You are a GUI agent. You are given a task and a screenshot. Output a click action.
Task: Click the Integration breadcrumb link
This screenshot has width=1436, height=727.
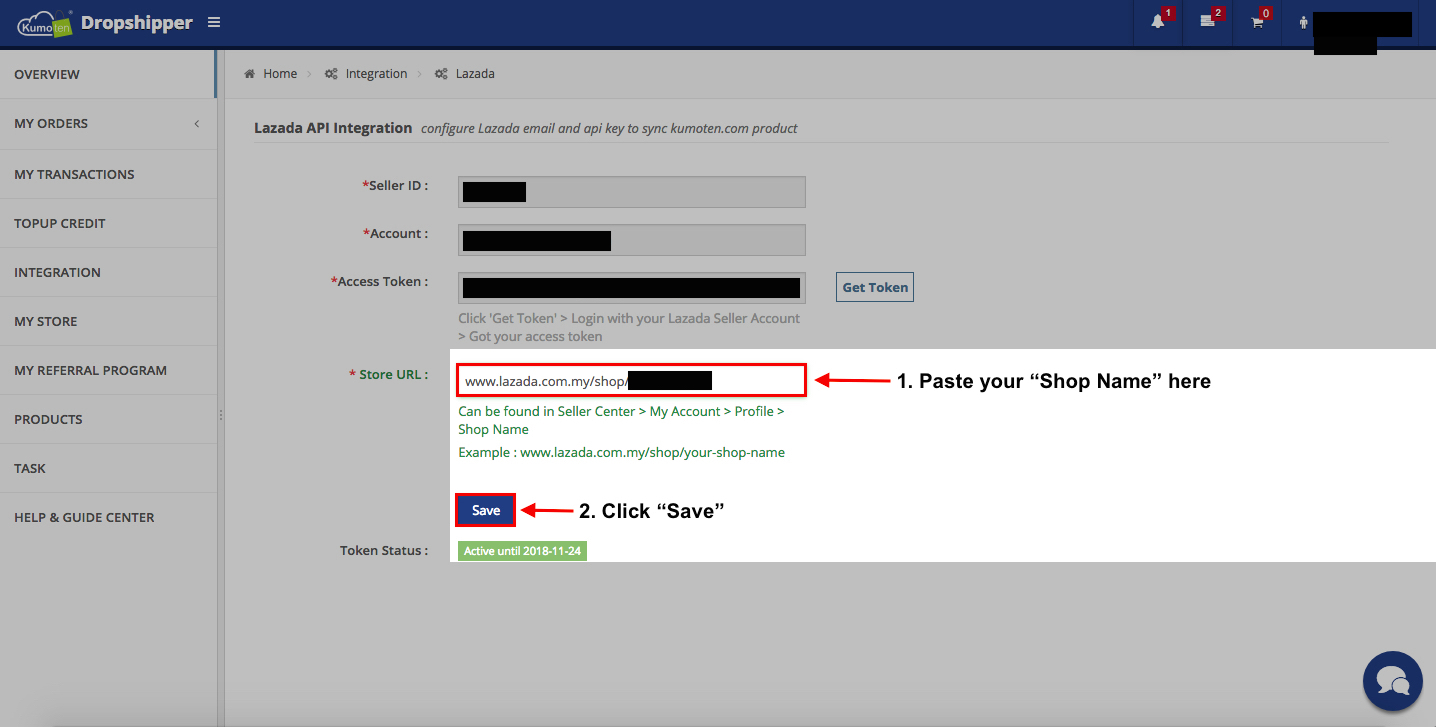376,74
